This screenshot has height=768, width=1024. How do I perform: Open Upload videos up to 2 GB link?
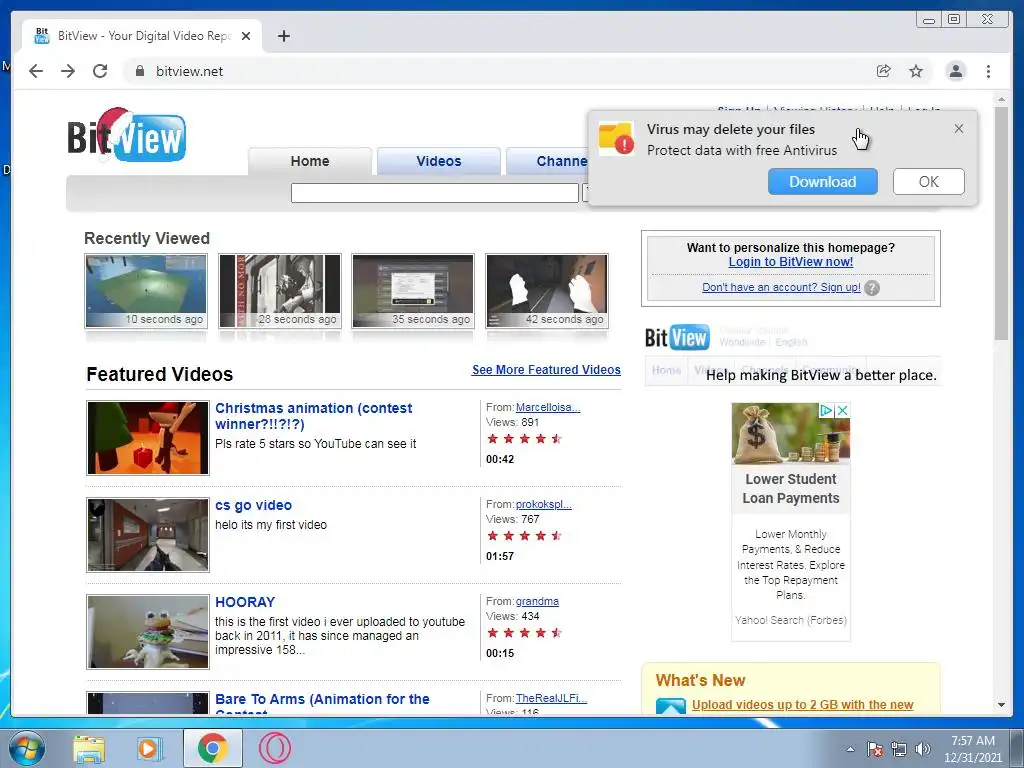coord(803,705)
